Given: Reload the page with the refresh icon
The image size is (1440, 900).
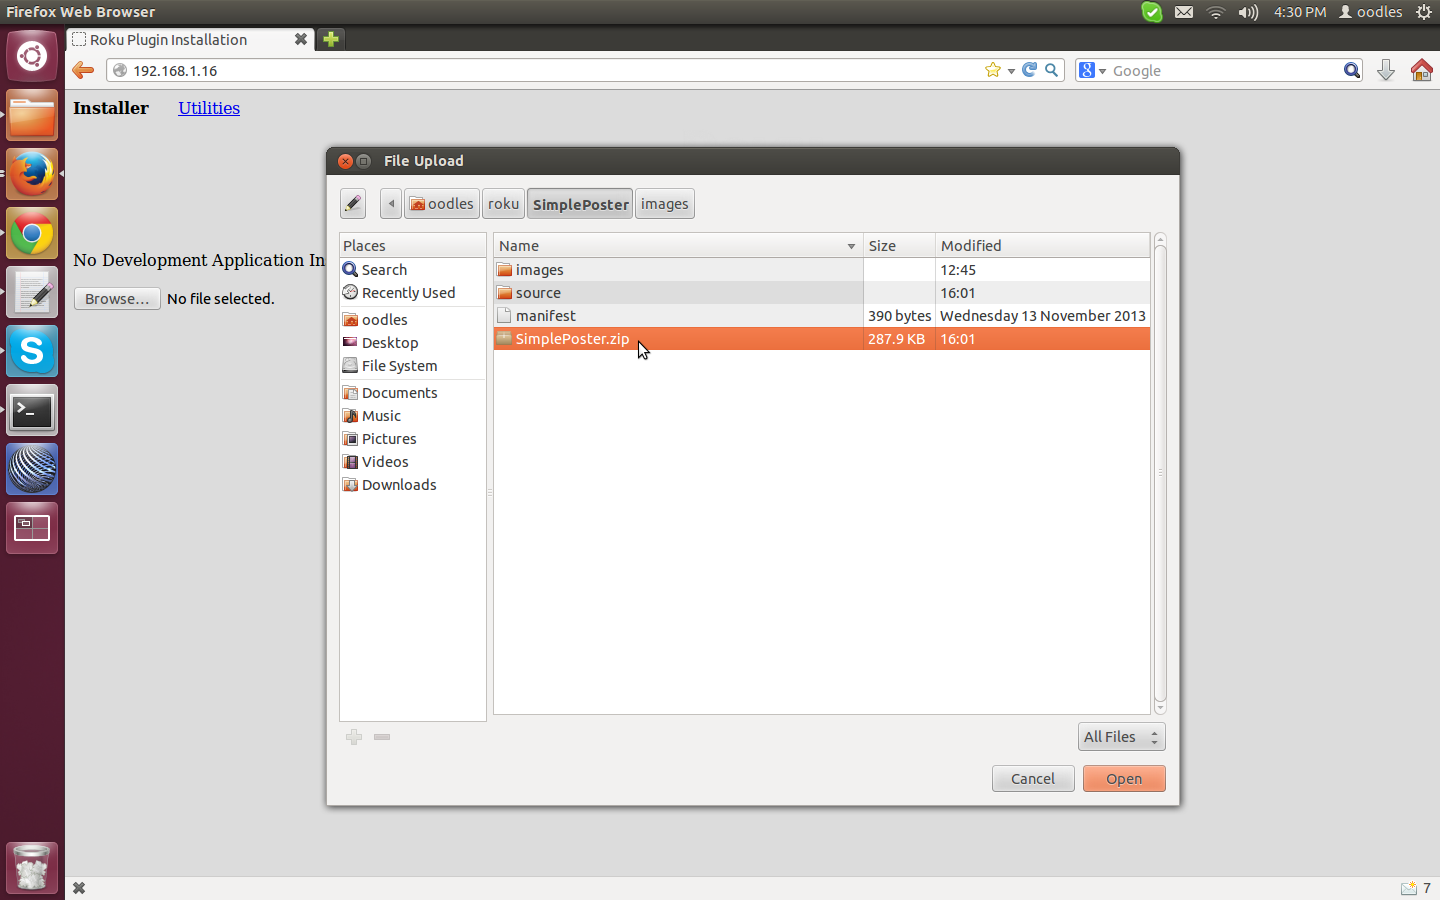Looking at the screenshot, I should tap(1029, 70).
